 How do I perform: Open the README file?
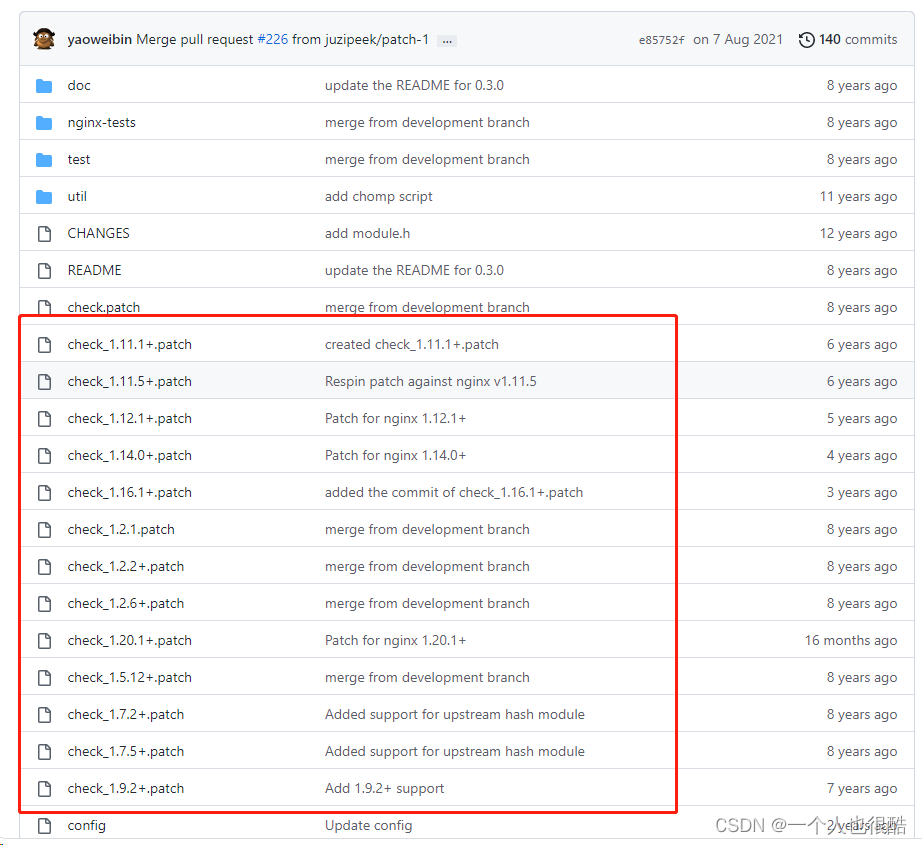tap(94, 270)
